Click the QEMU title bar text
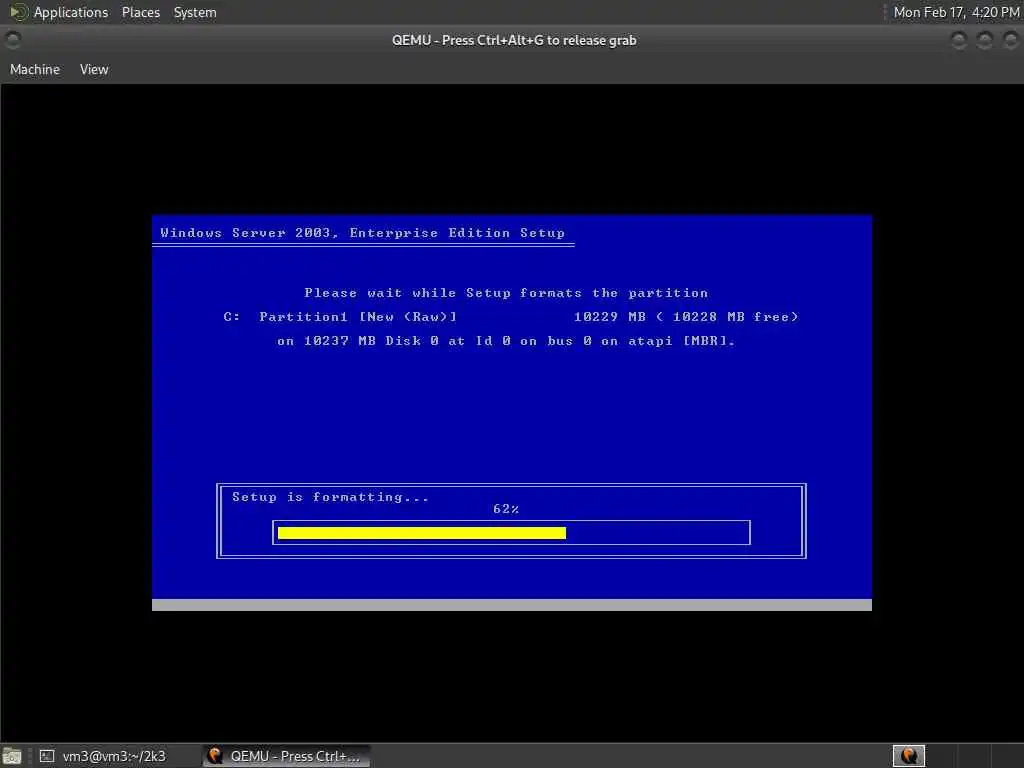Viewport: 1024px width, 768px height. coord(514,40)
